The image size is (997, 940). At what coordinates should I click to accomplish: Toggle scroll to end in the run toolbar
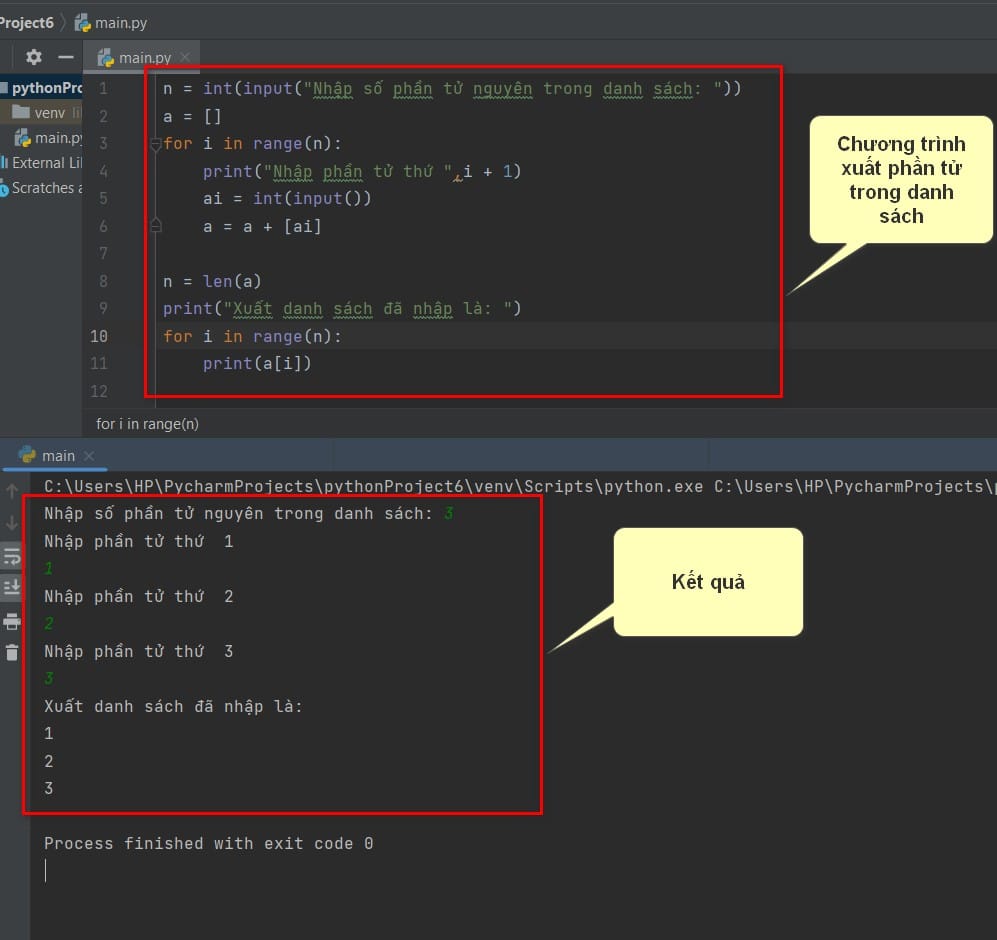pyautogui.click(x=12, y=586)
